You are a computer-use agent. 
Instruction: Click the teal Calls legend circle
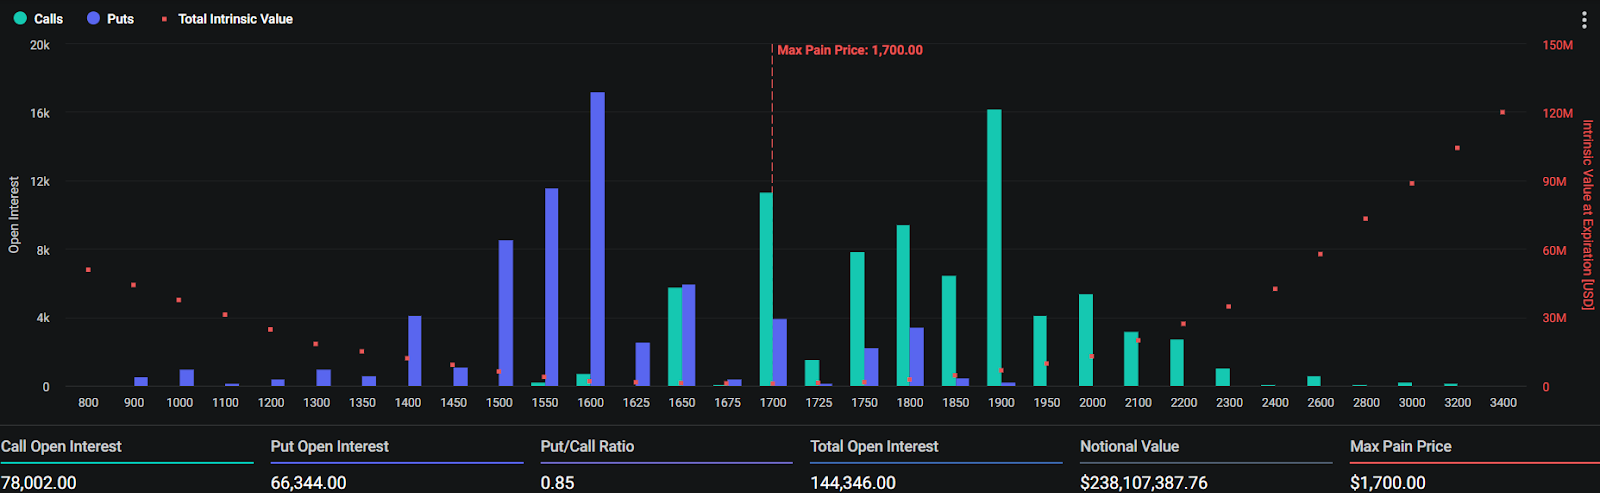(20, 19)
